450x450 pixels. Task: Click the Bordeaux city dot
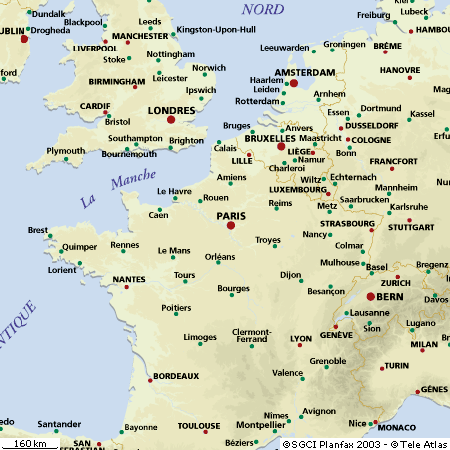[150, 380]
